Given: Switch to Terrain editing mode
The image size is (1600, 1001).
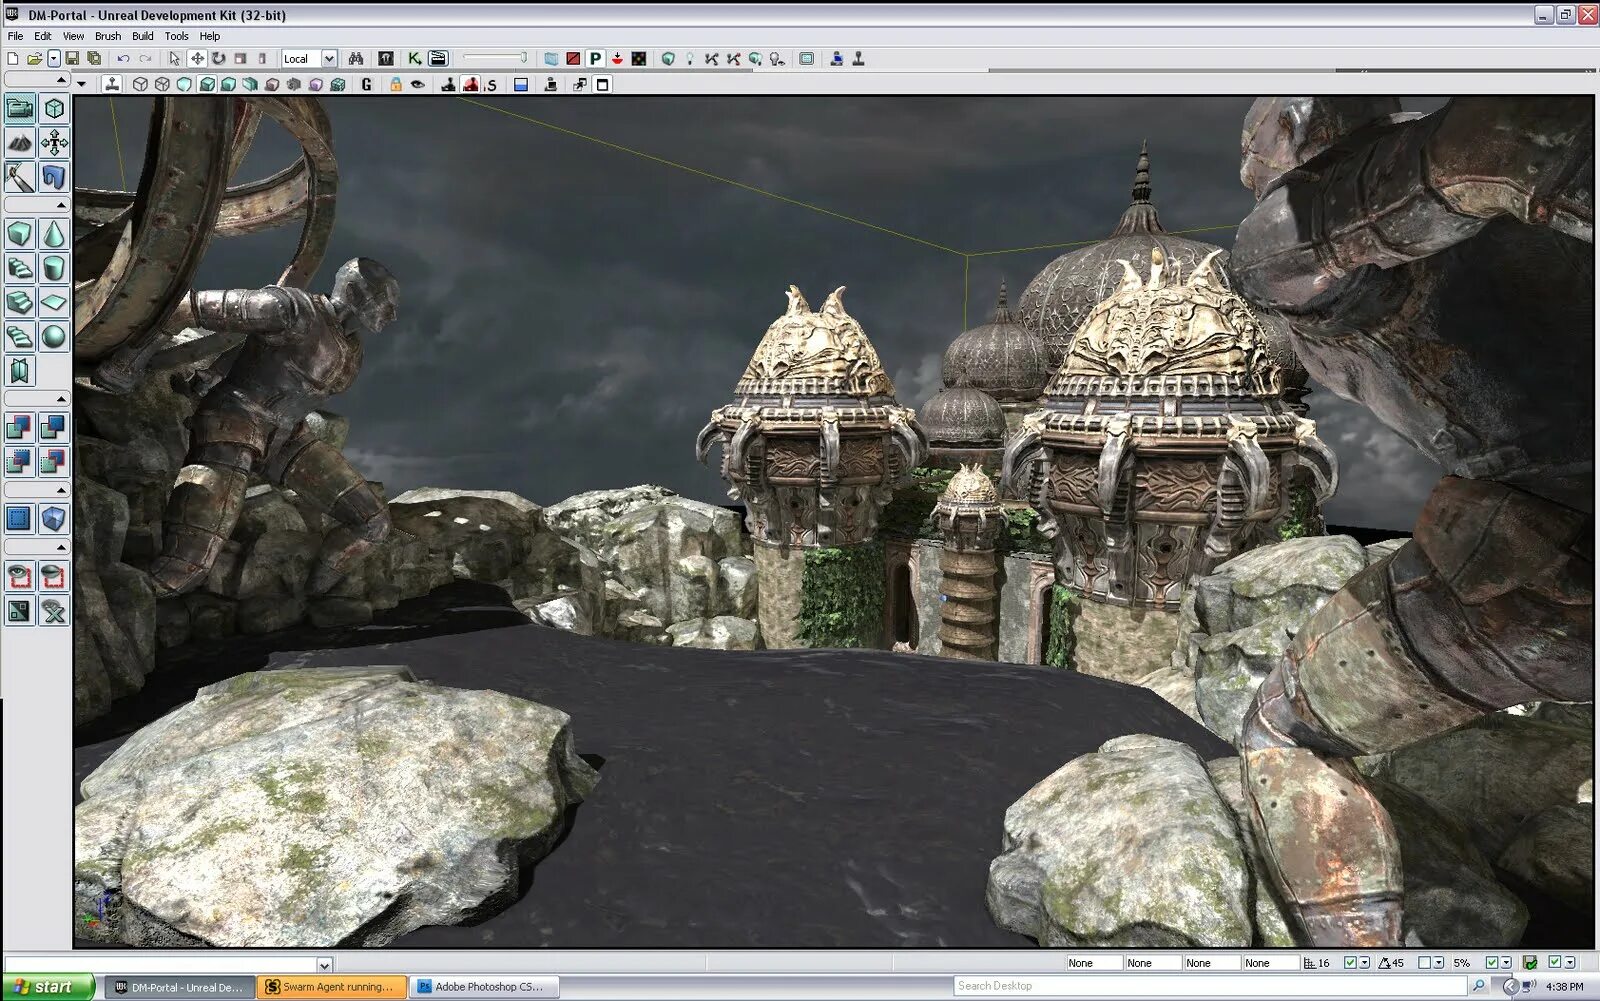Looking at the screenshot, I should pyautogui.click(x=20, y=143).
